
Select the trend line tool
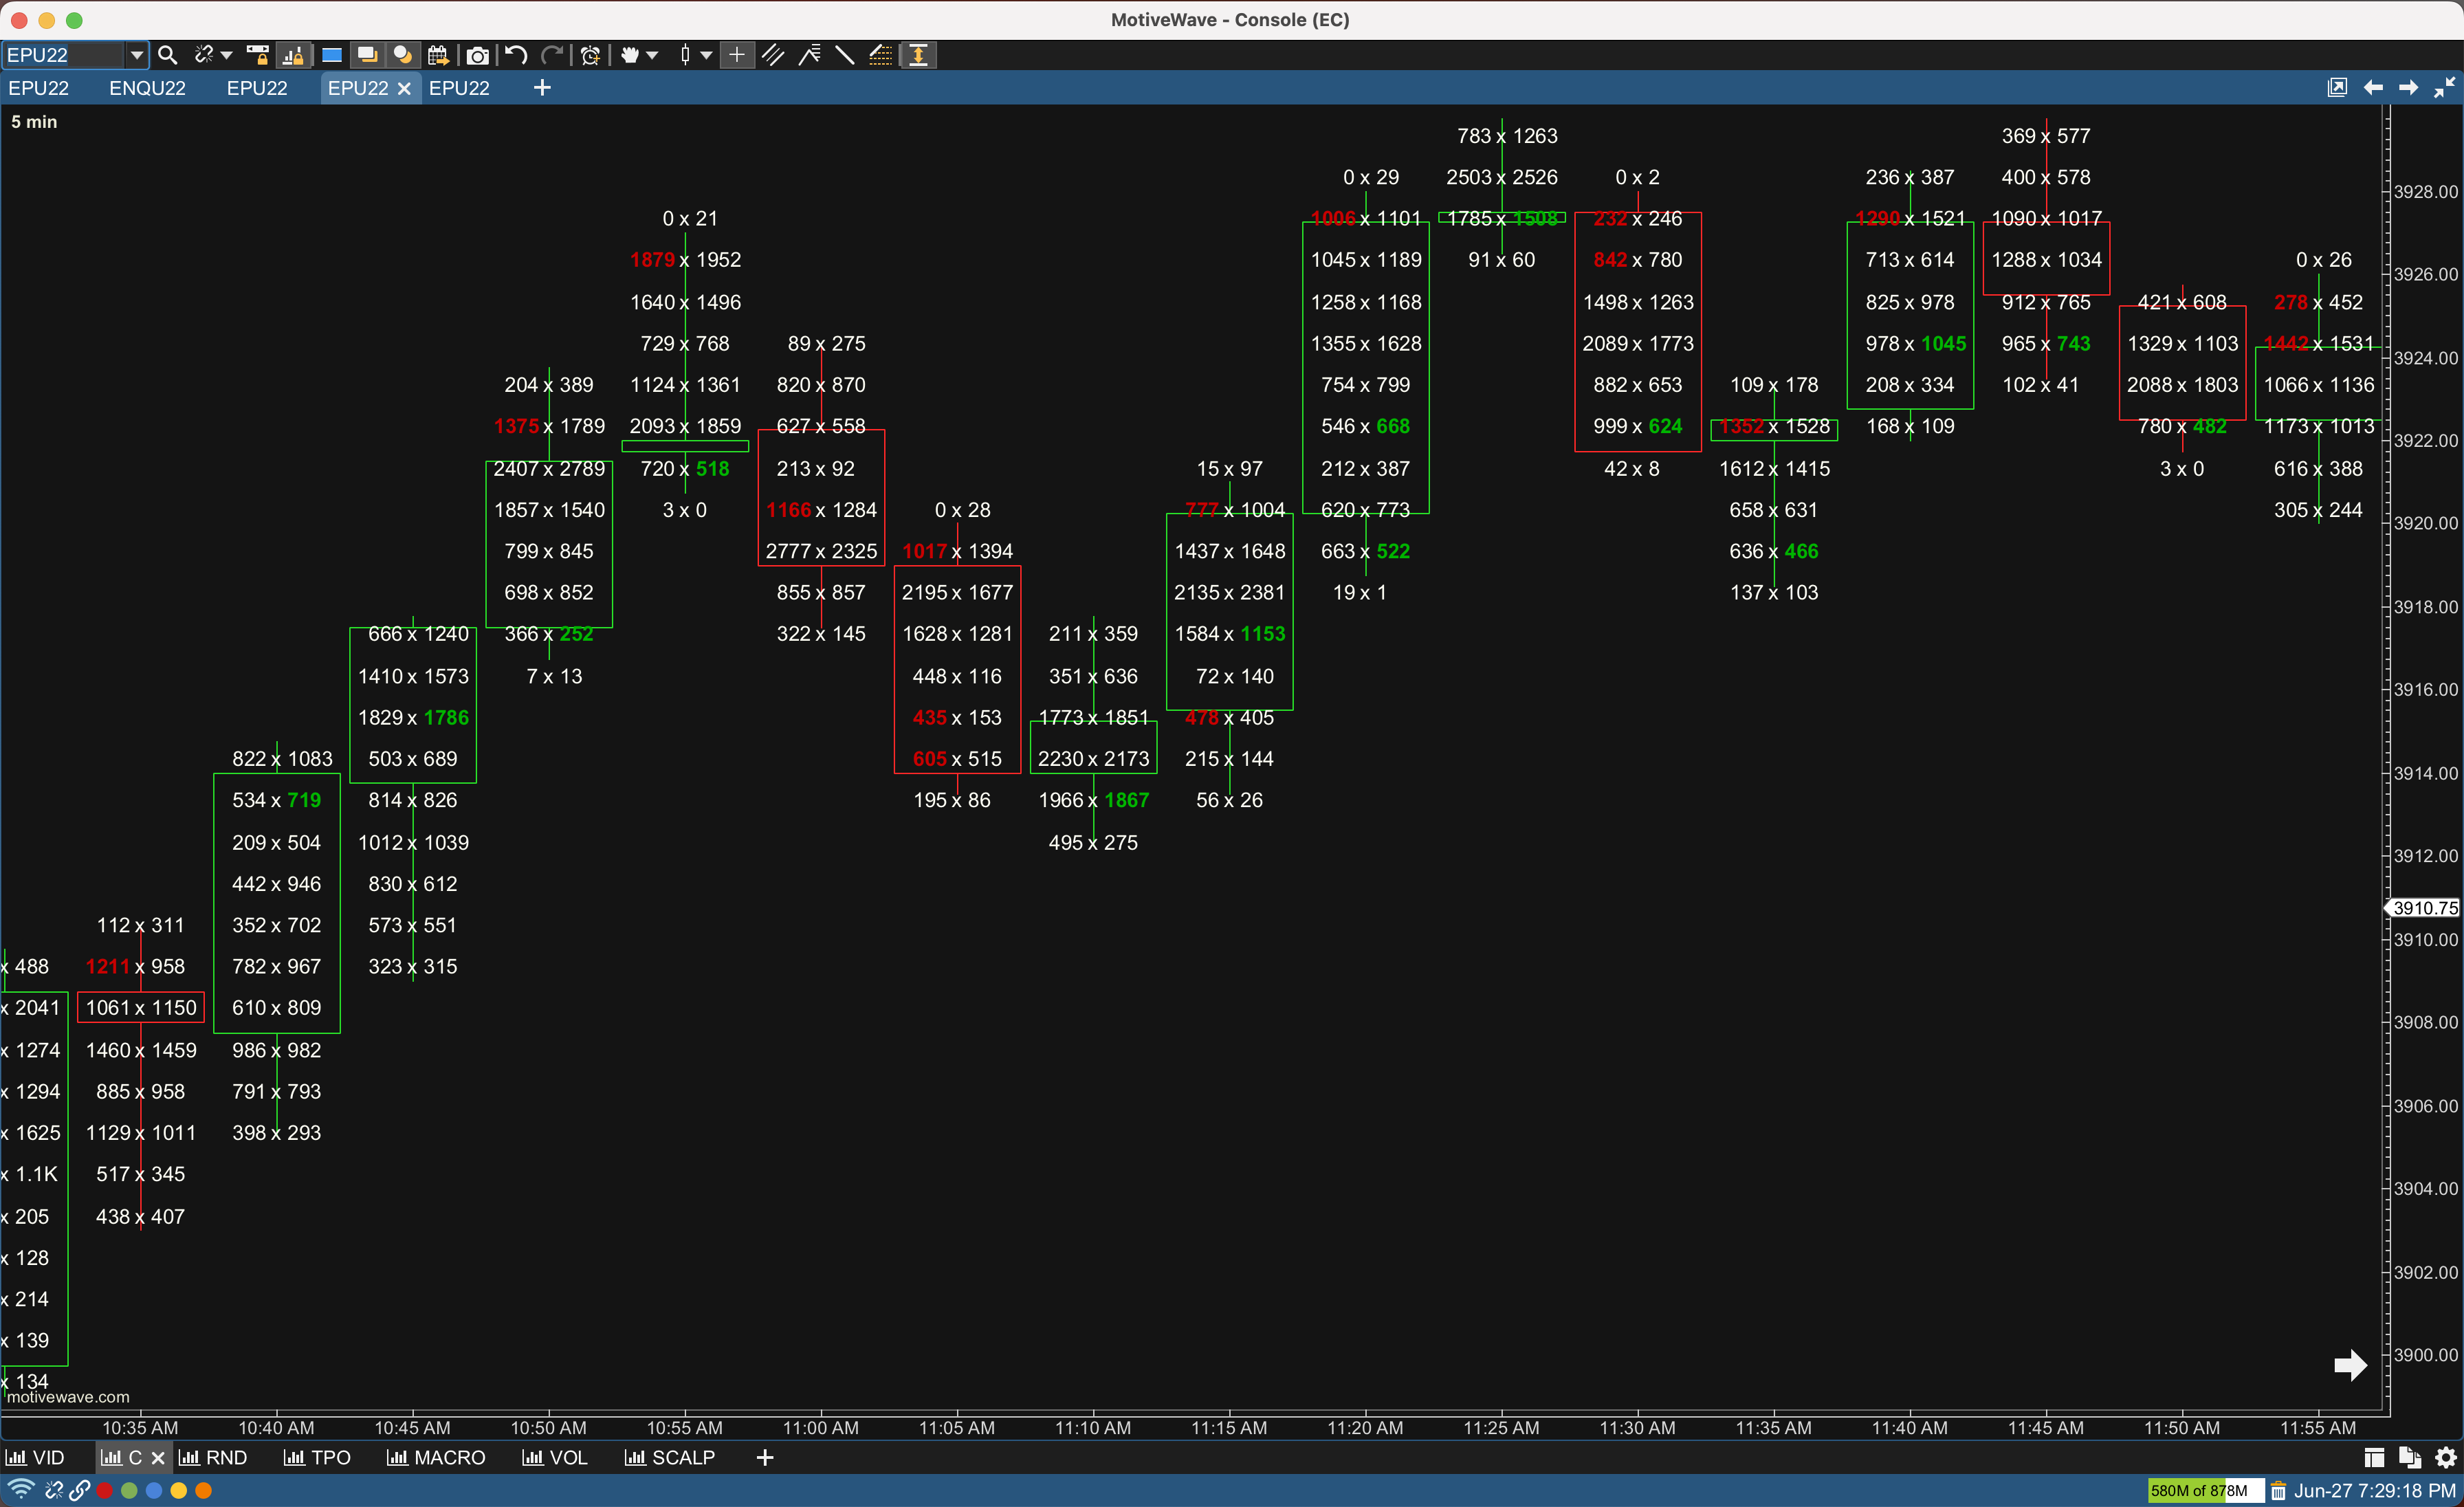point(845,55)
